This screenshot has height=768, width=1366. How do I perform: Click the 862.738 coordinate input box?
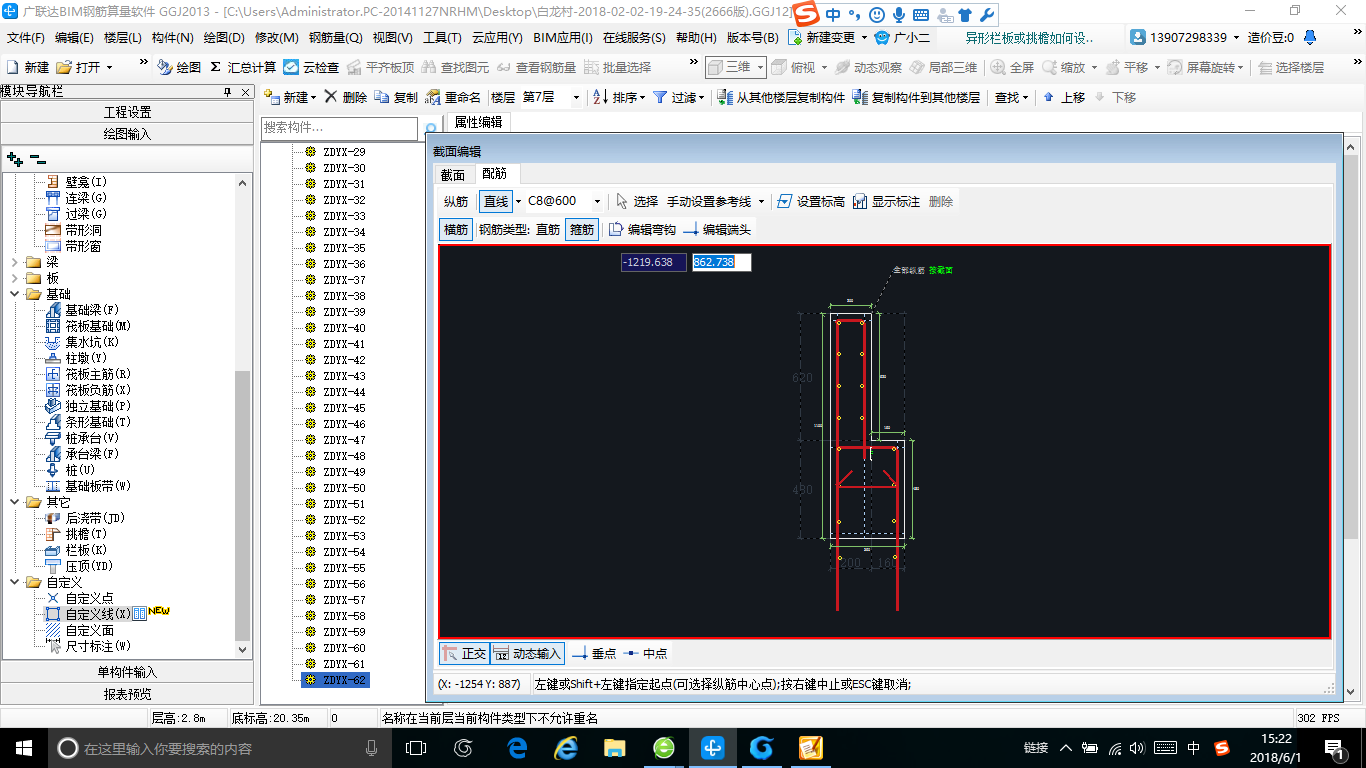721,262
